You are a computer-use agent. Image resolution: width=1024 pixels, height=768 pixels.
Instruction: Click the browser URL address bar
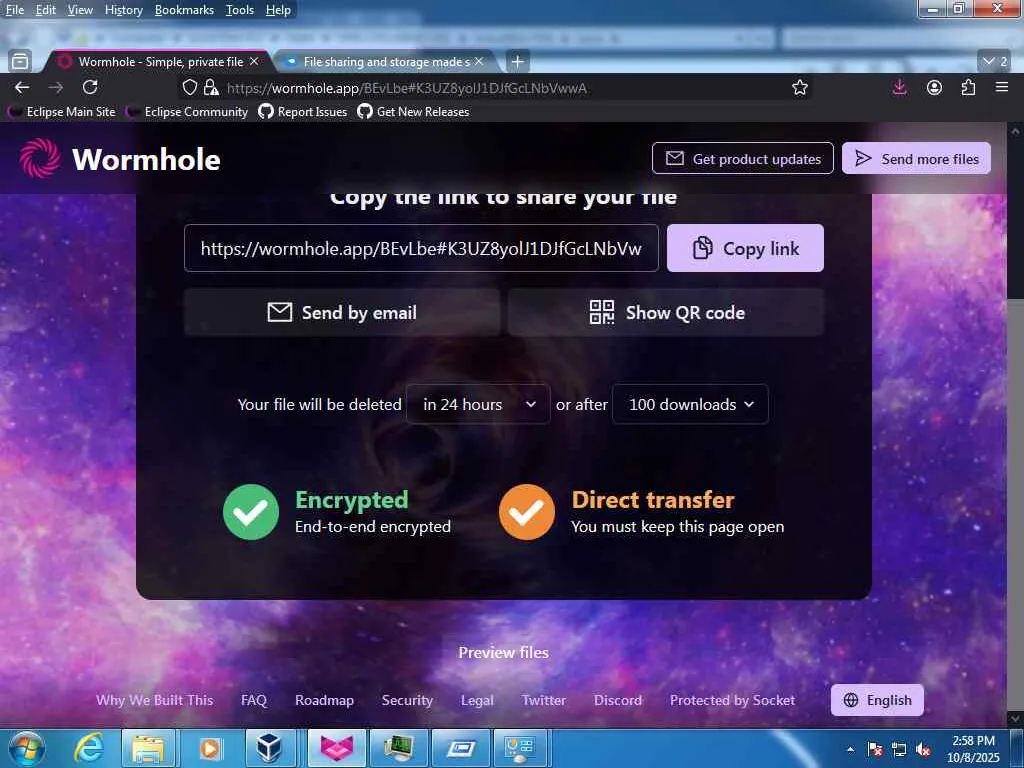click(496, 88)
